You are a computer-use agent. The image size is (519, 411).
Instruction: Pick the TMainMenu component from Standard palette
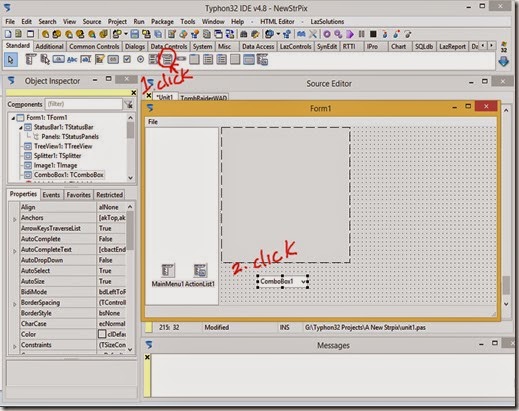[x=31, y=60]
